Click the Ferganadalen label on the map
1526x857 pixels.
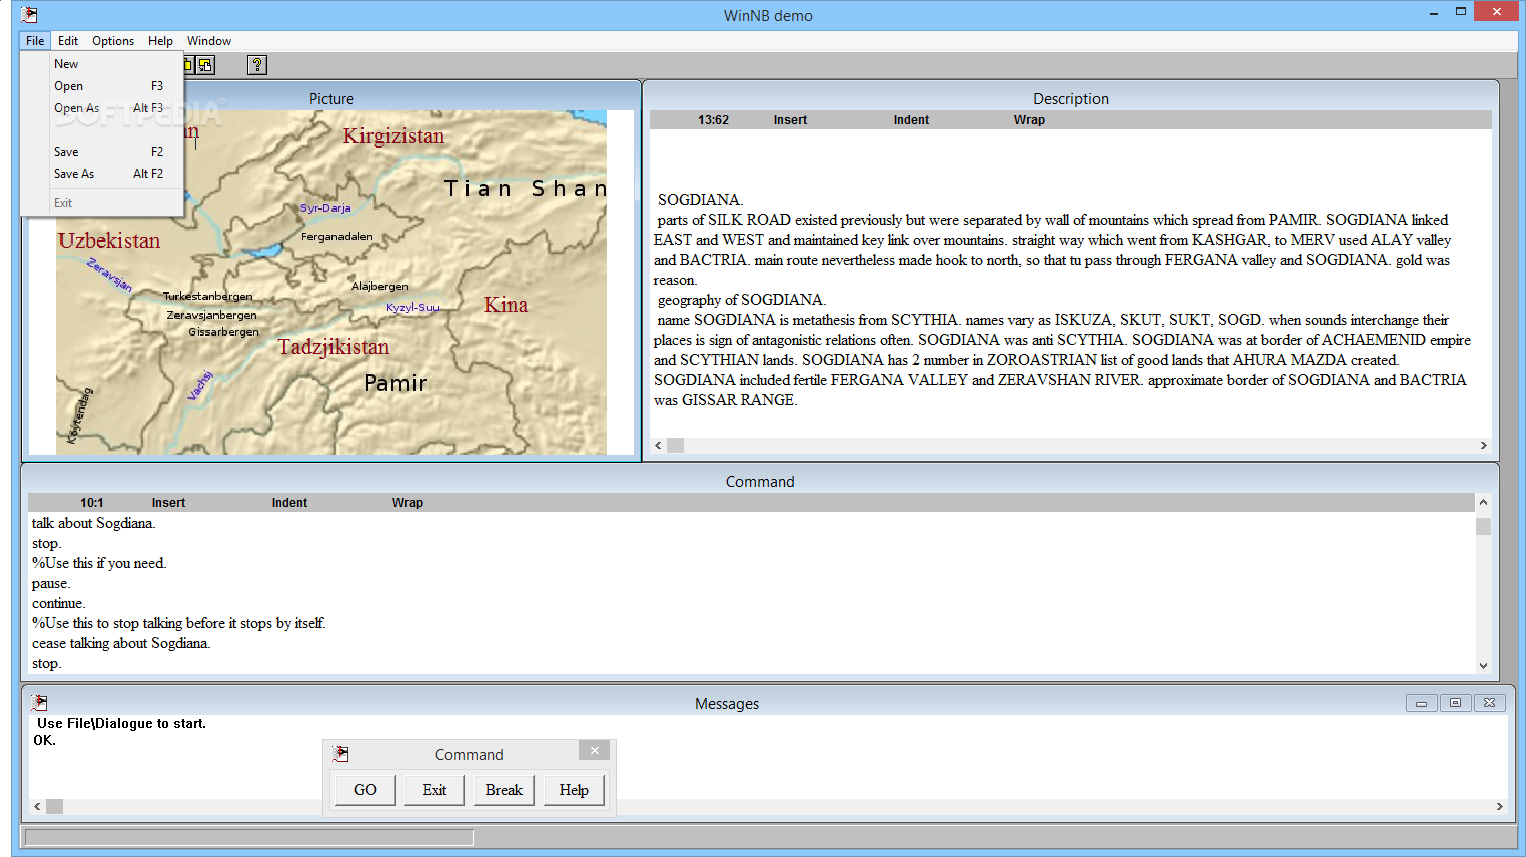point(336,237)
